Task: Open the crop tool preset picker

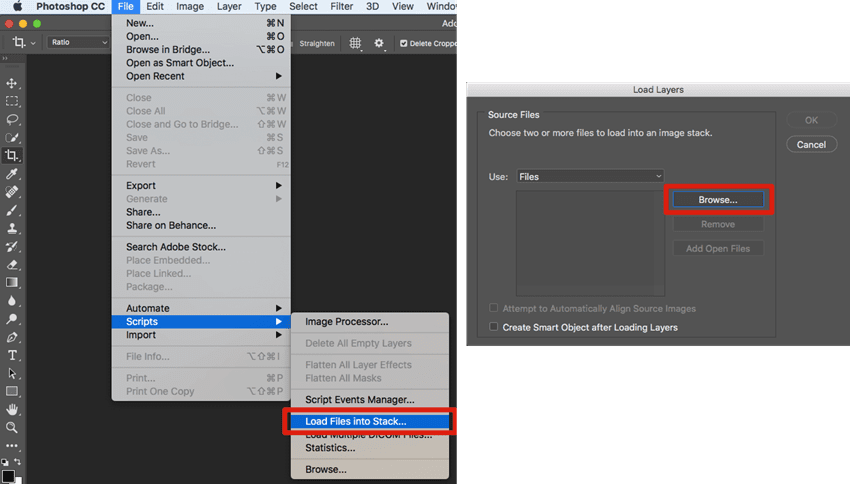Action: click(23, 42)
